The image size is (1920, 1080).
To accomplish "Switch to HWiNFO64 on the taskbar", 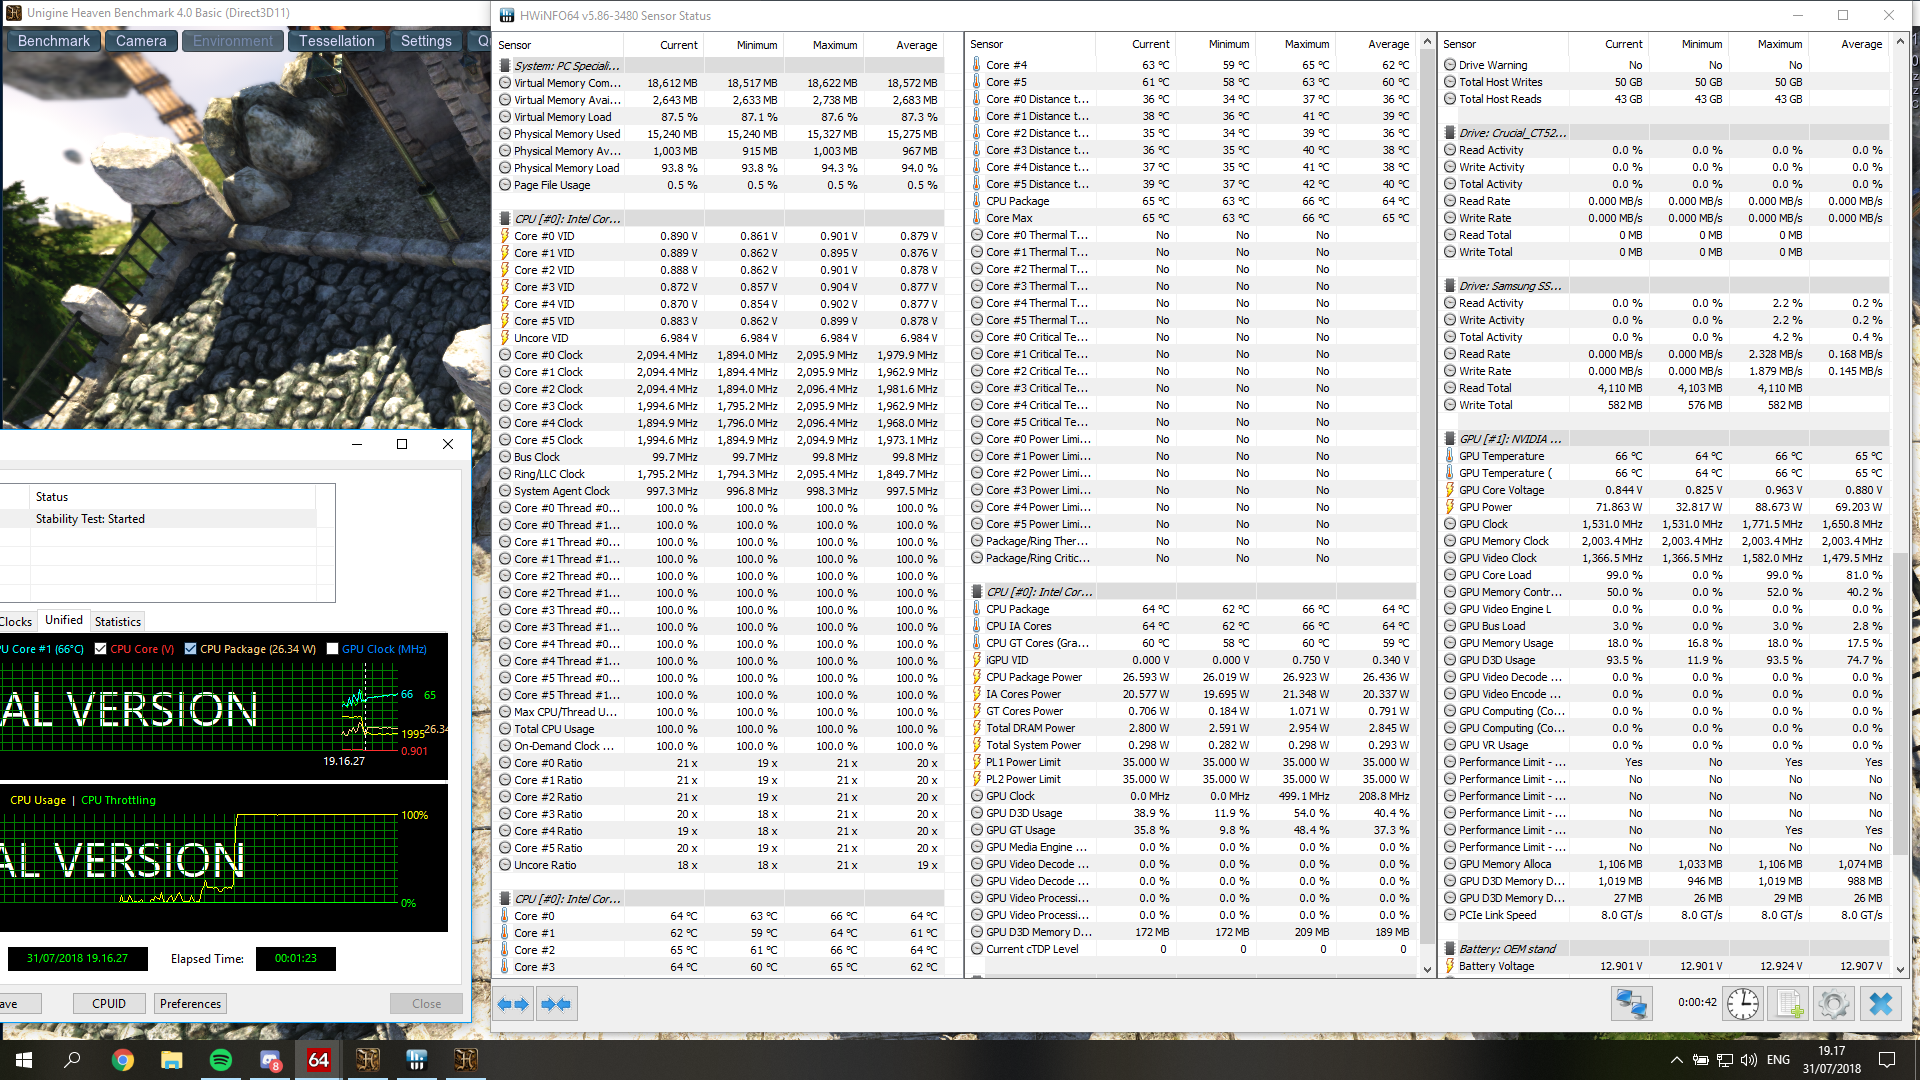I will (417, 1060).
